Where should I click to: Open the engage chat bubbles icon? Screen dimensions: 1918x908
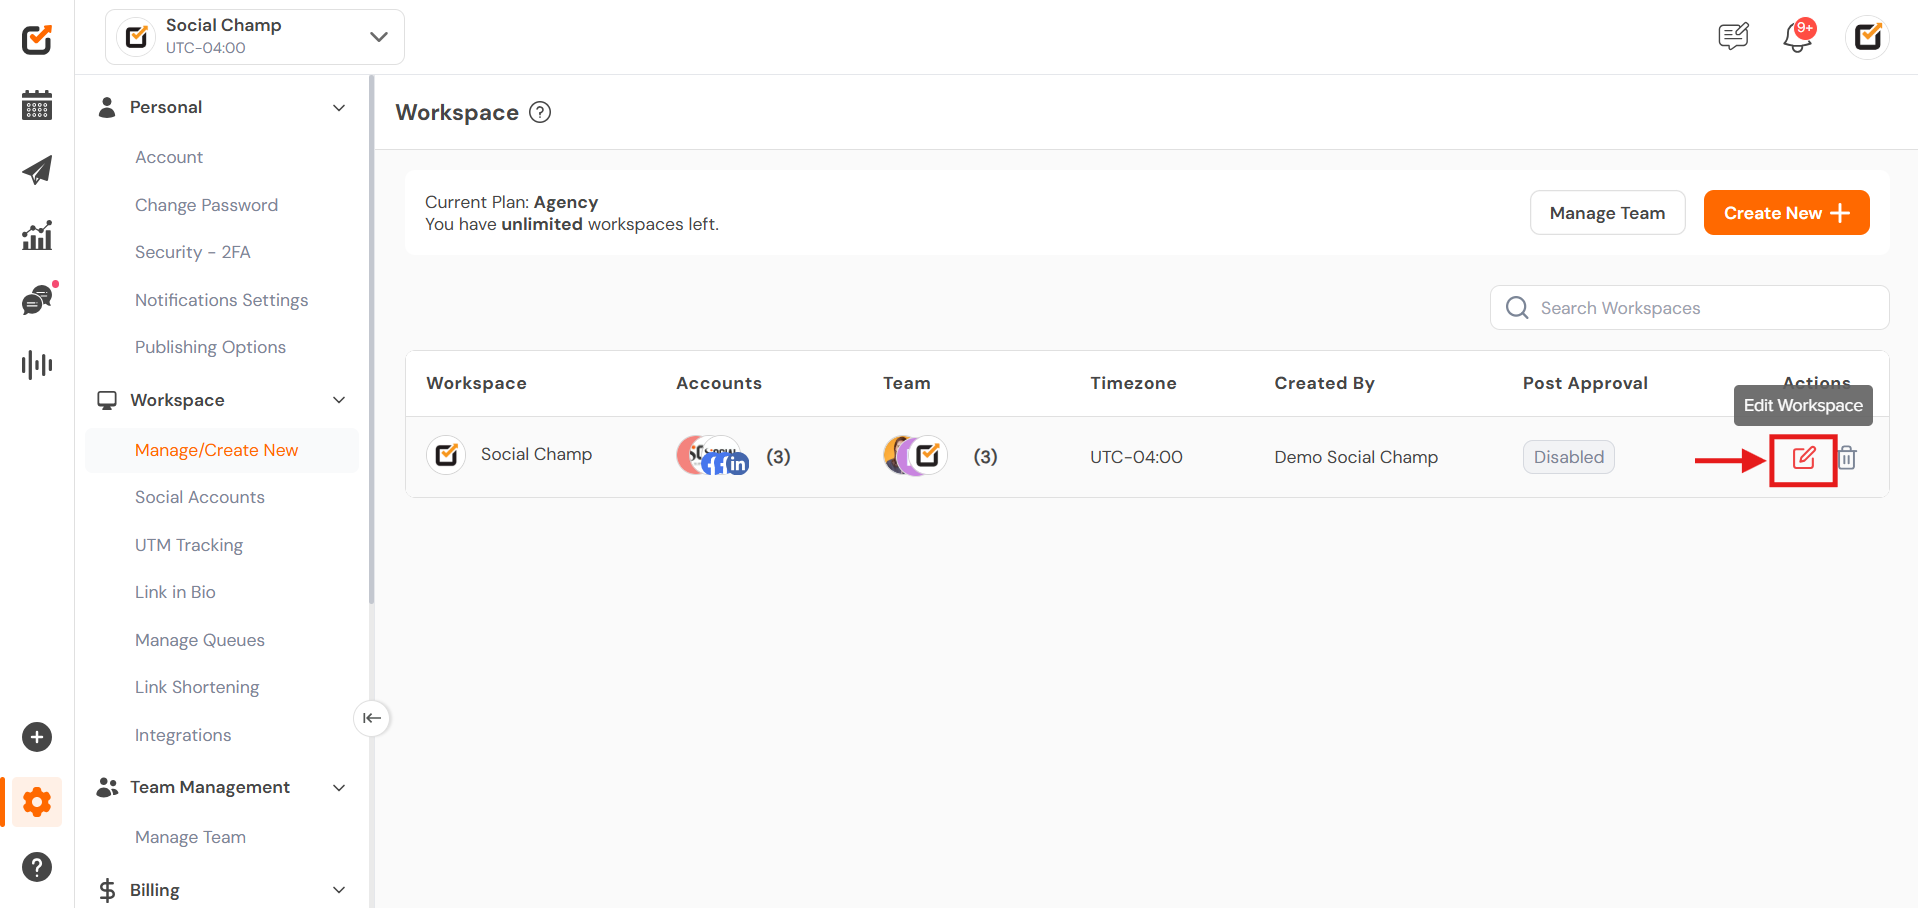(37, 300)
